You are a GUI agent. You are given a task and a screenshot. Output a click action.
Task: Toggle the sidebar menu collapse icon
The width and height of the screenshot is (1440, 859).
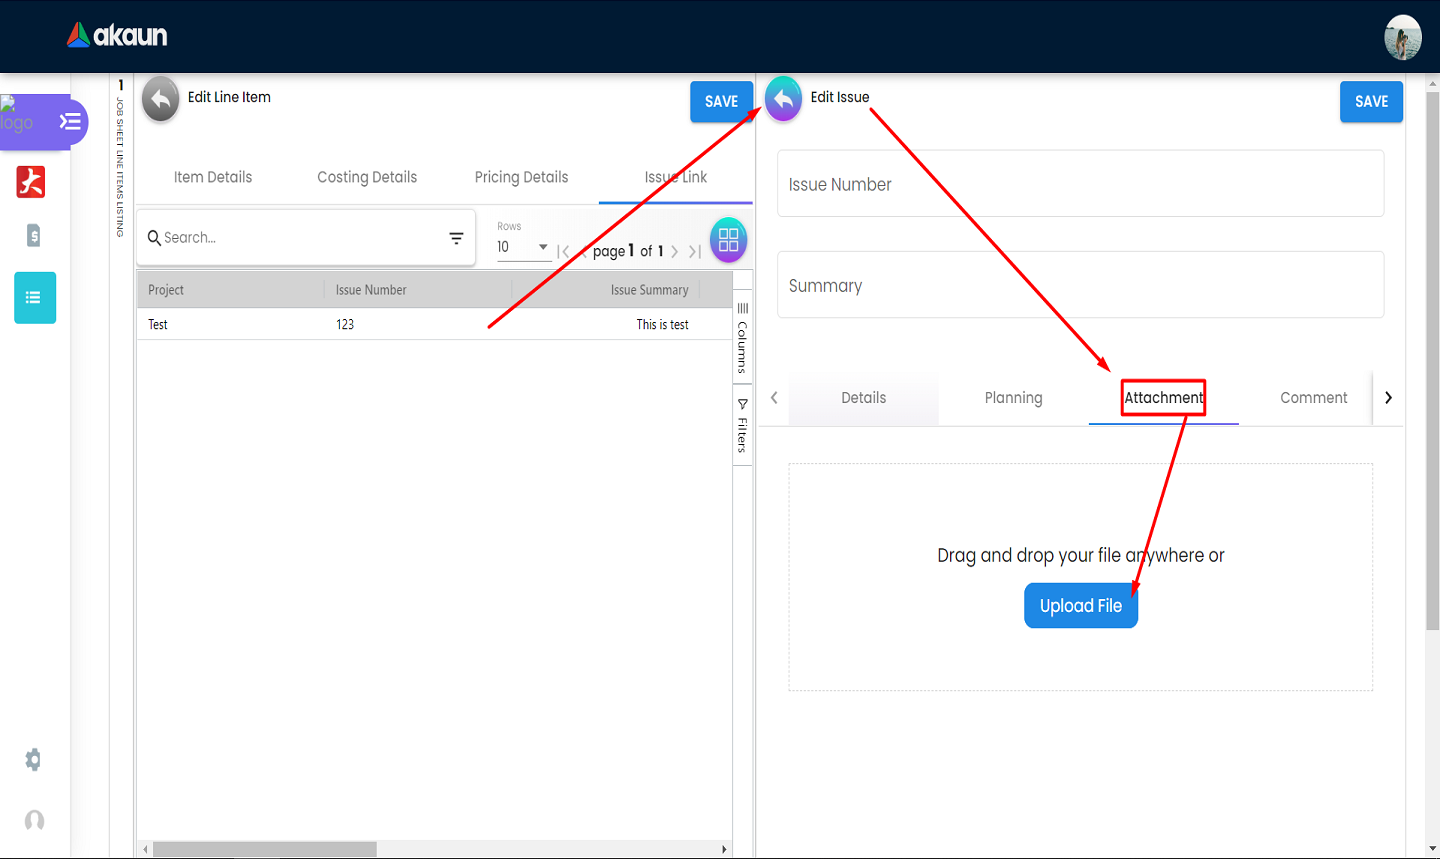pos(70,122)
